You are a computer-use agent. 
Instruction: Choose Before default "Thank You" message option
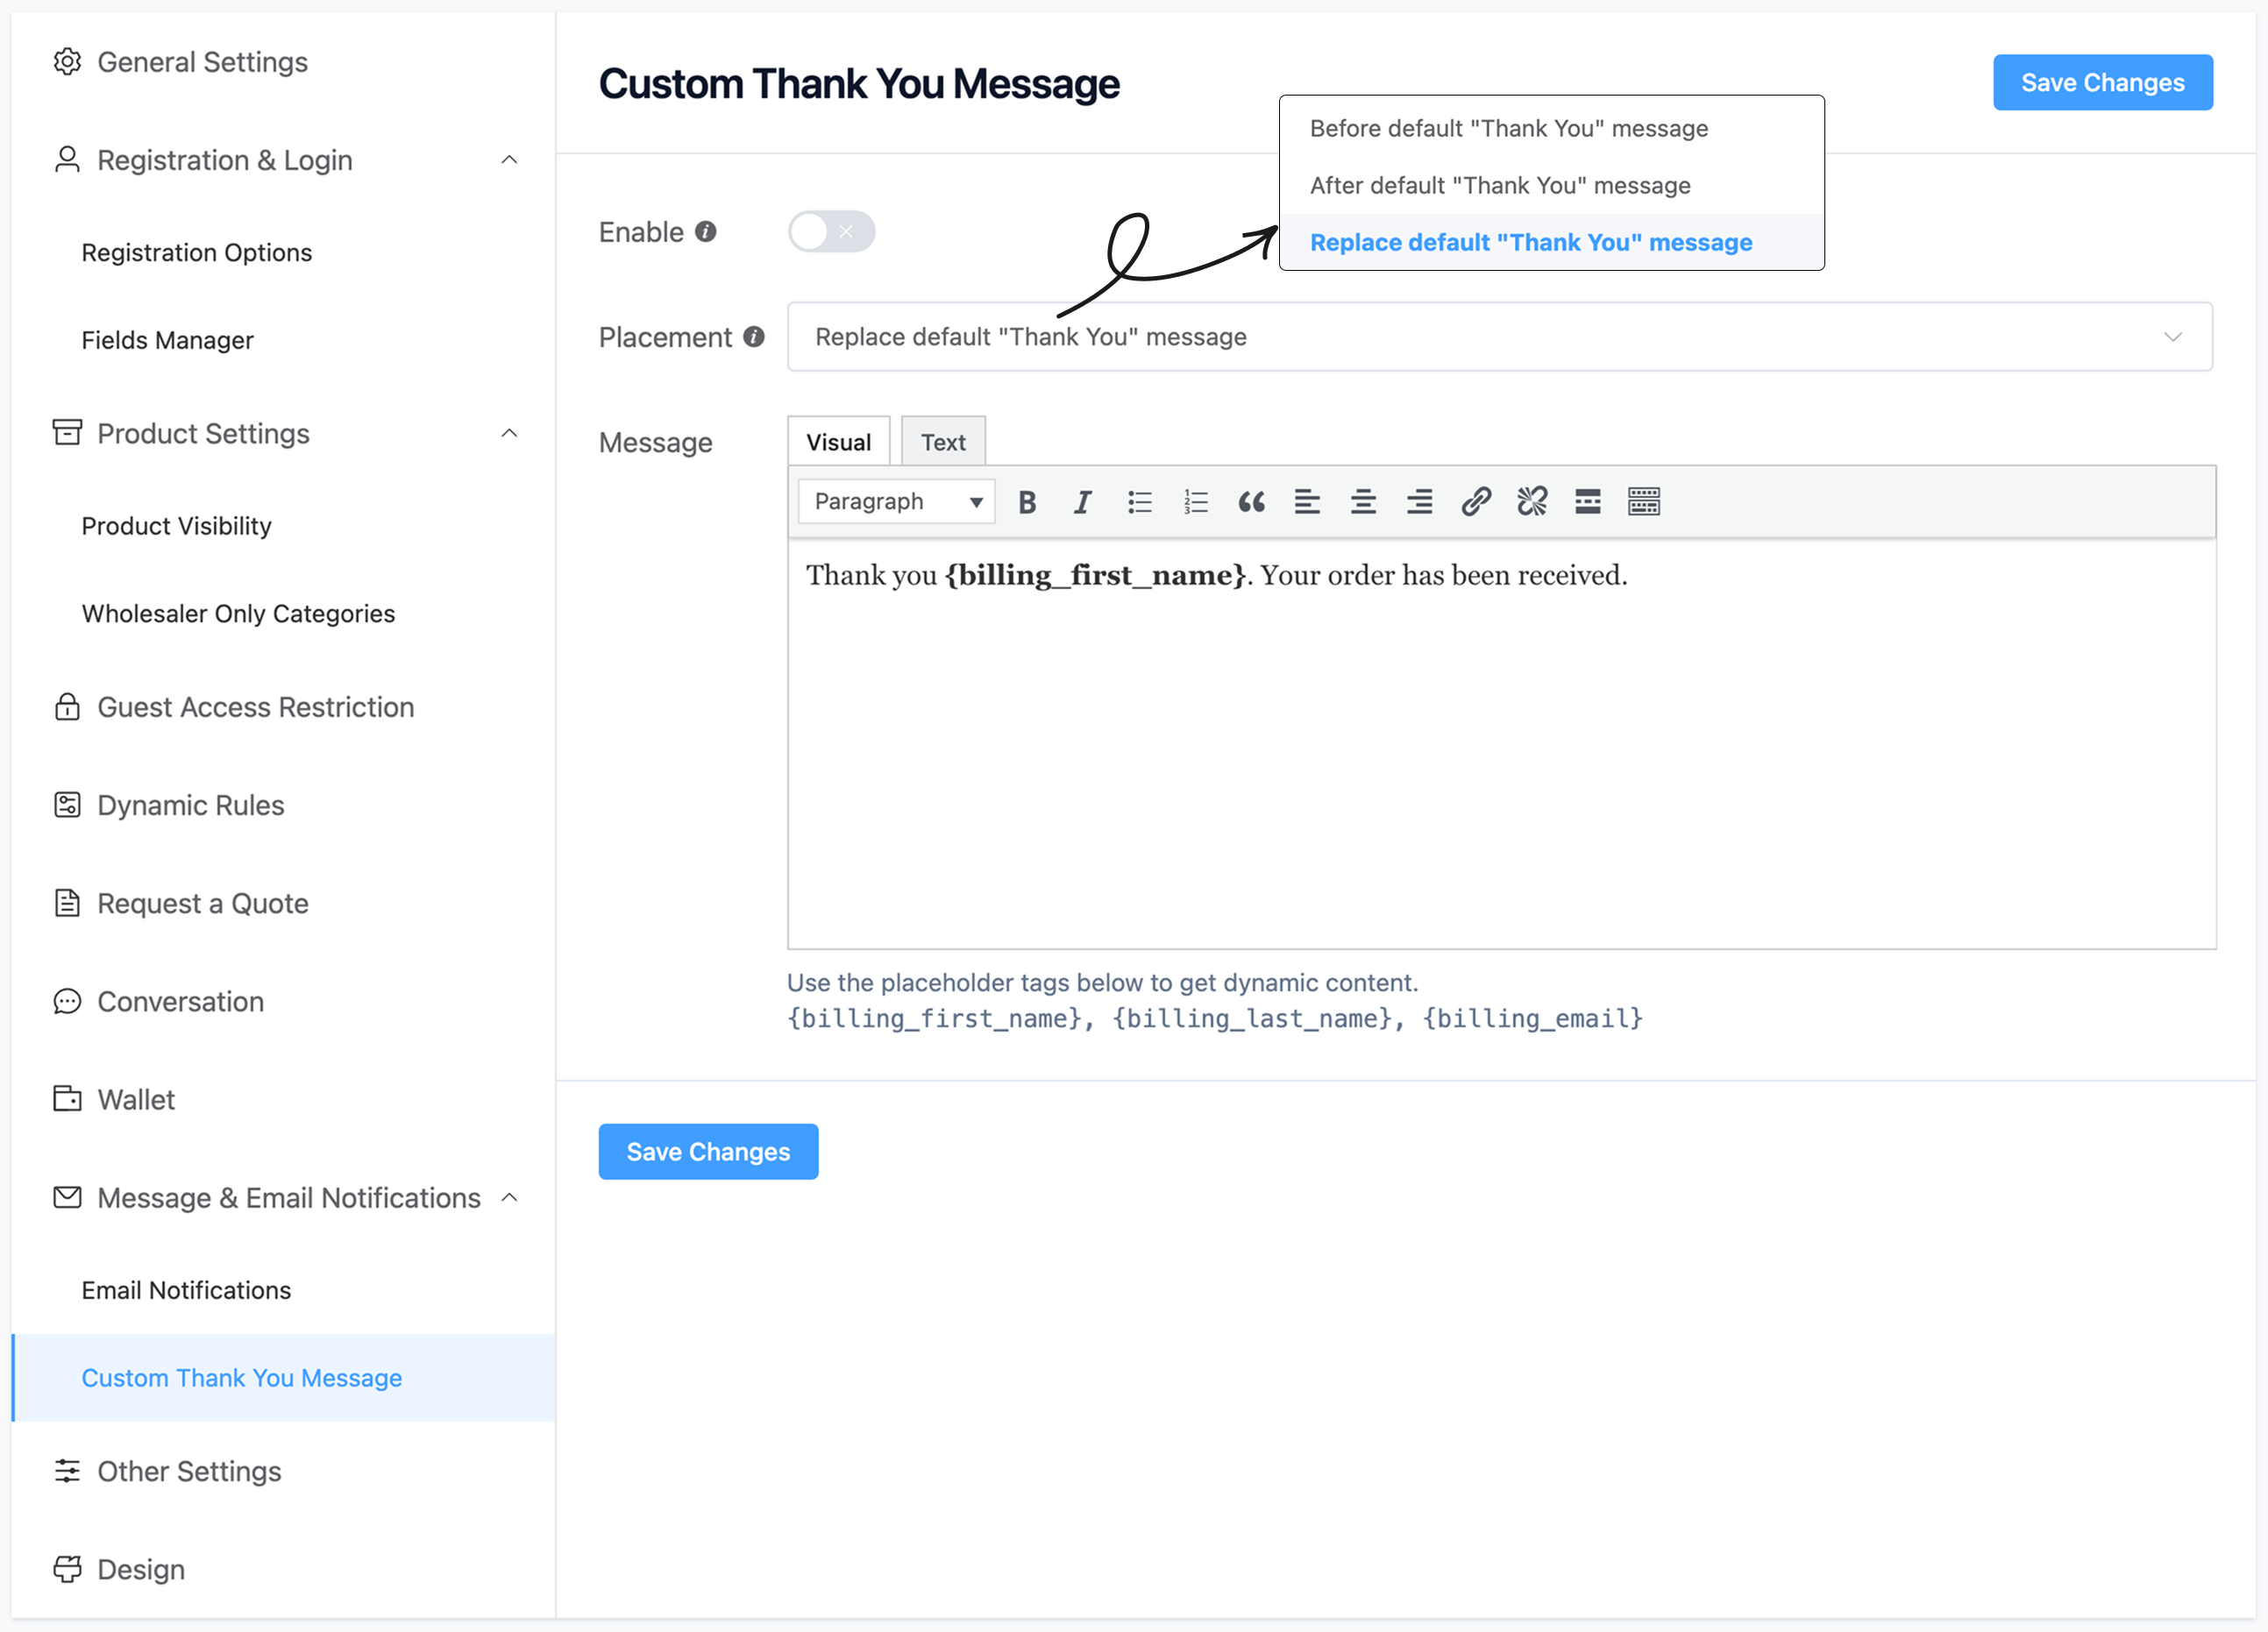tap(1551, 128)
